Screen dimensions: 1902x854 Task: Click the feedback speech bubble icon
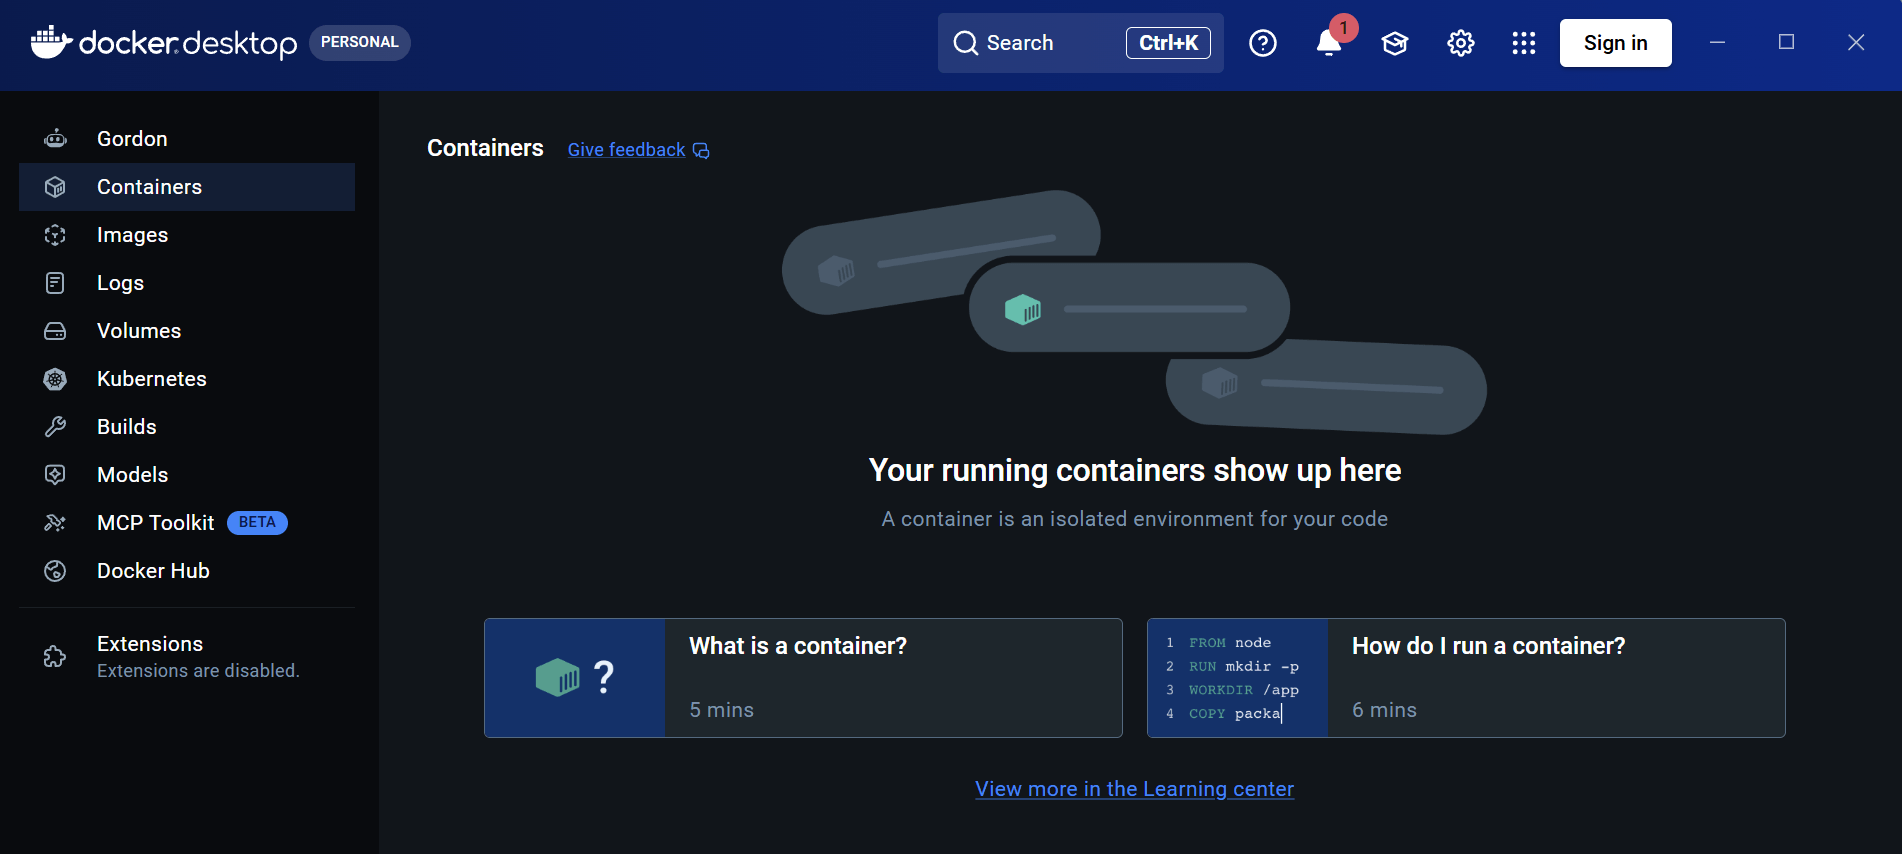coord(701,151)
